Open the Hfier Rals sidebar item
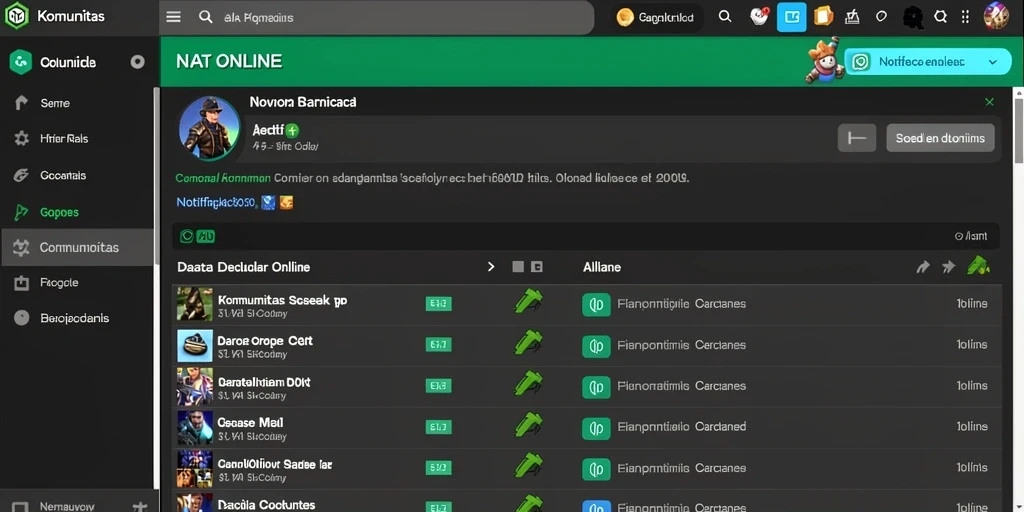 (x=63, y=138)
